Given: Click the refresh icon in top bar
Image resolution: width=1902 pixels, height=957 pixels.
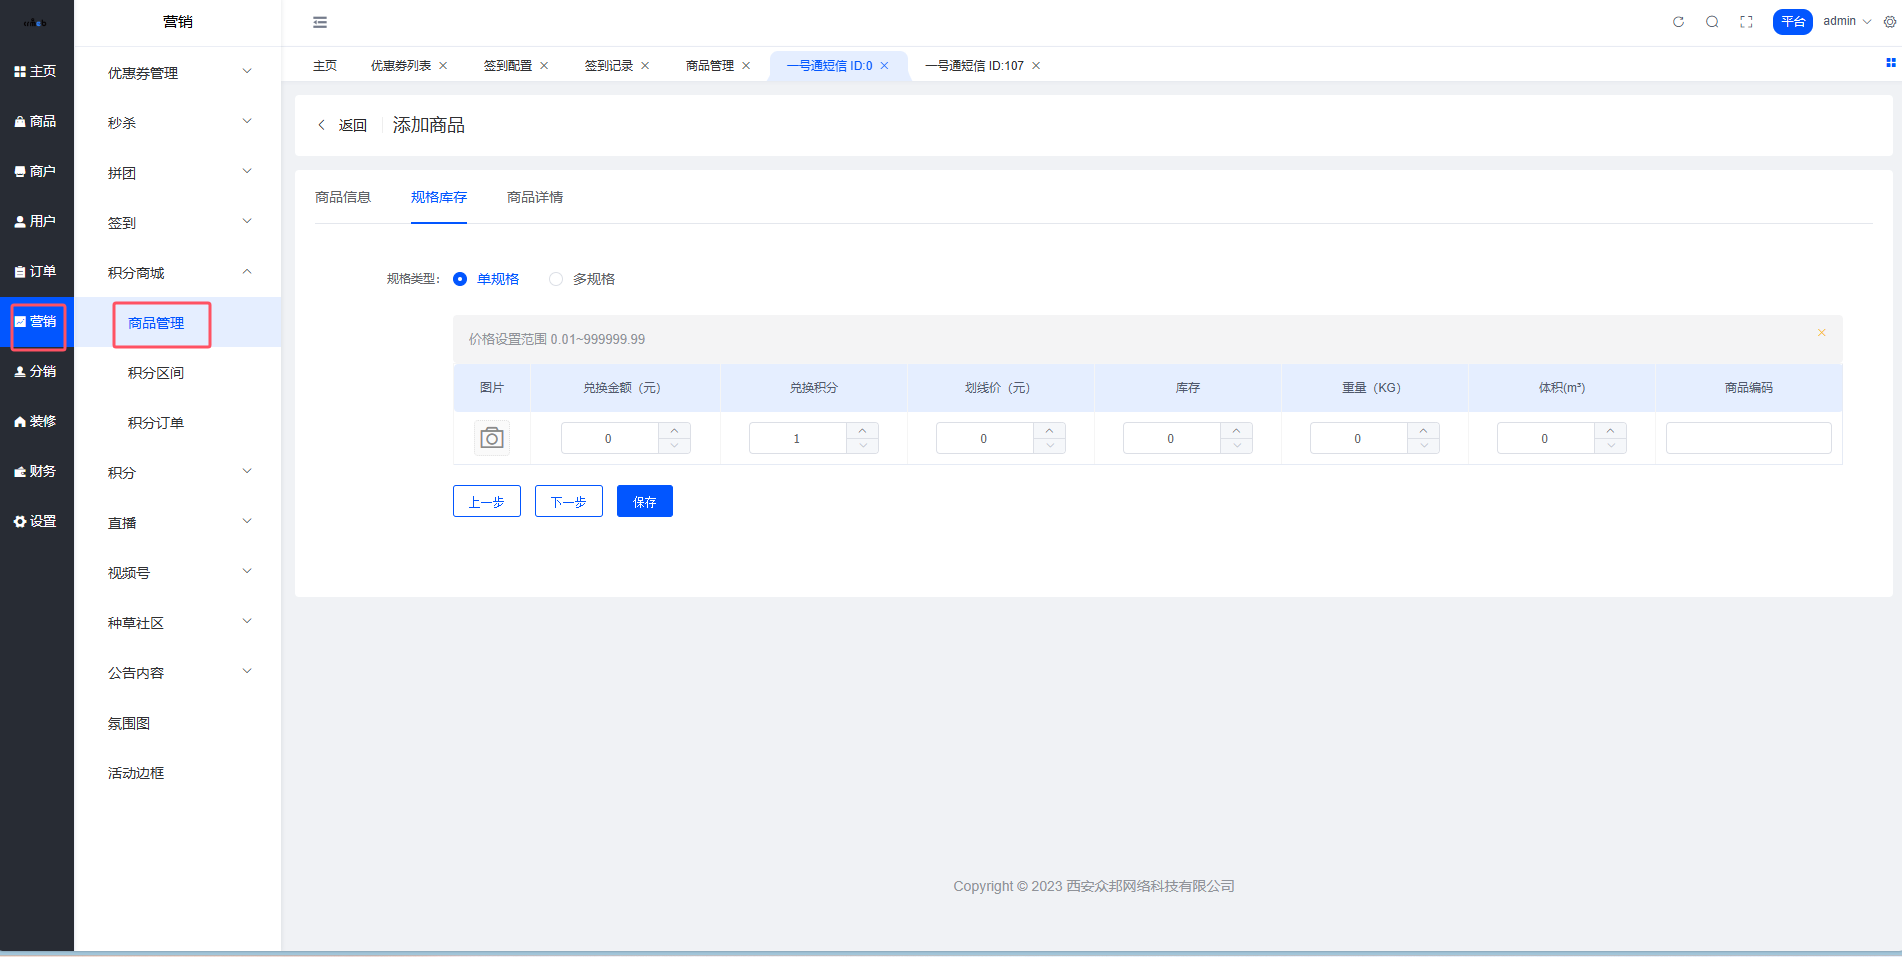Looking at the screenshot, I should click(1678, 22).
